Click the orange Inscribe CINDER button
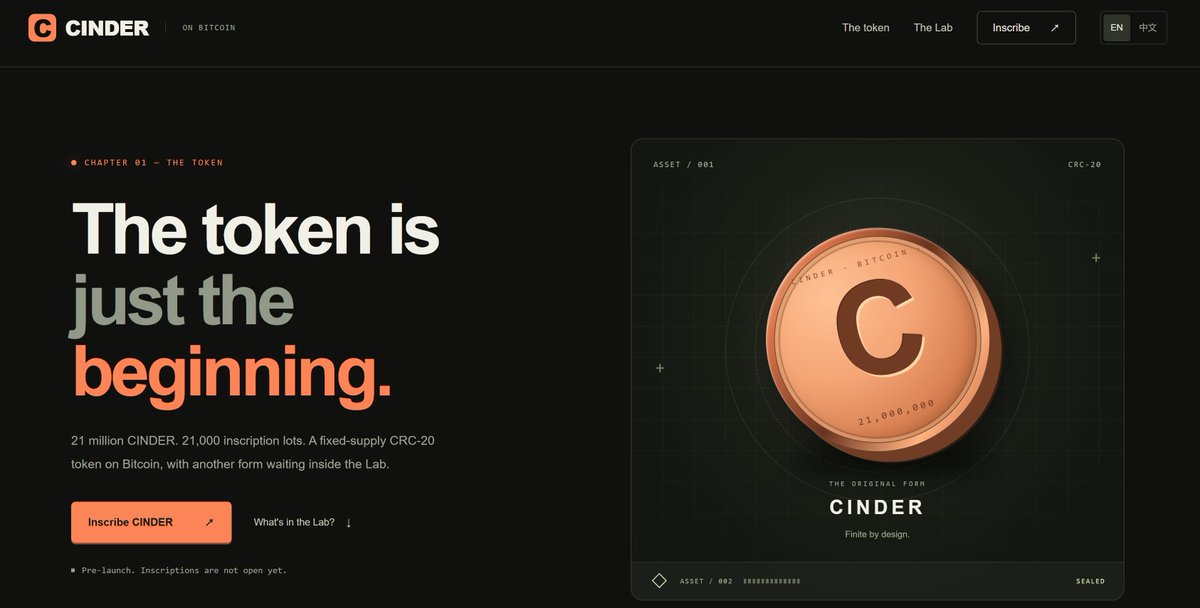The image size is (1200, 608). tap(151, 522)
